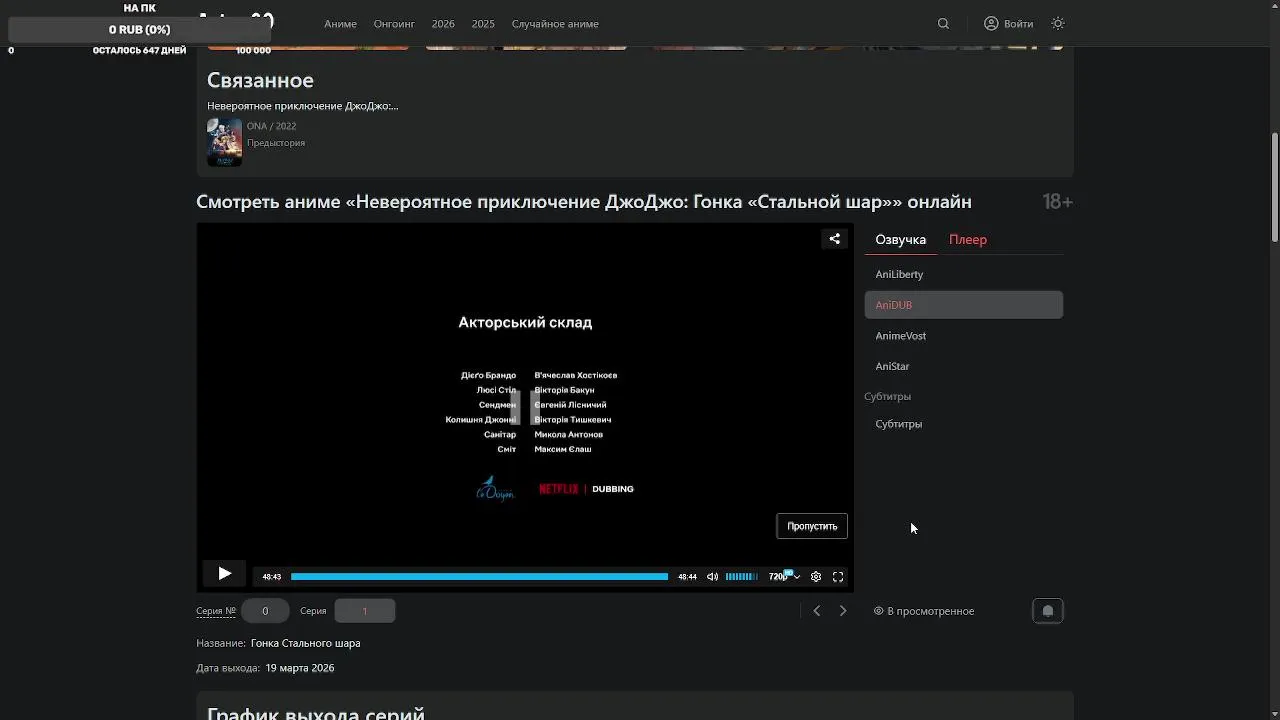Image resolution: width=1280 pixels, height=720 pixels.
Task: Click the Войти login link
Action: click(1008, 24)
